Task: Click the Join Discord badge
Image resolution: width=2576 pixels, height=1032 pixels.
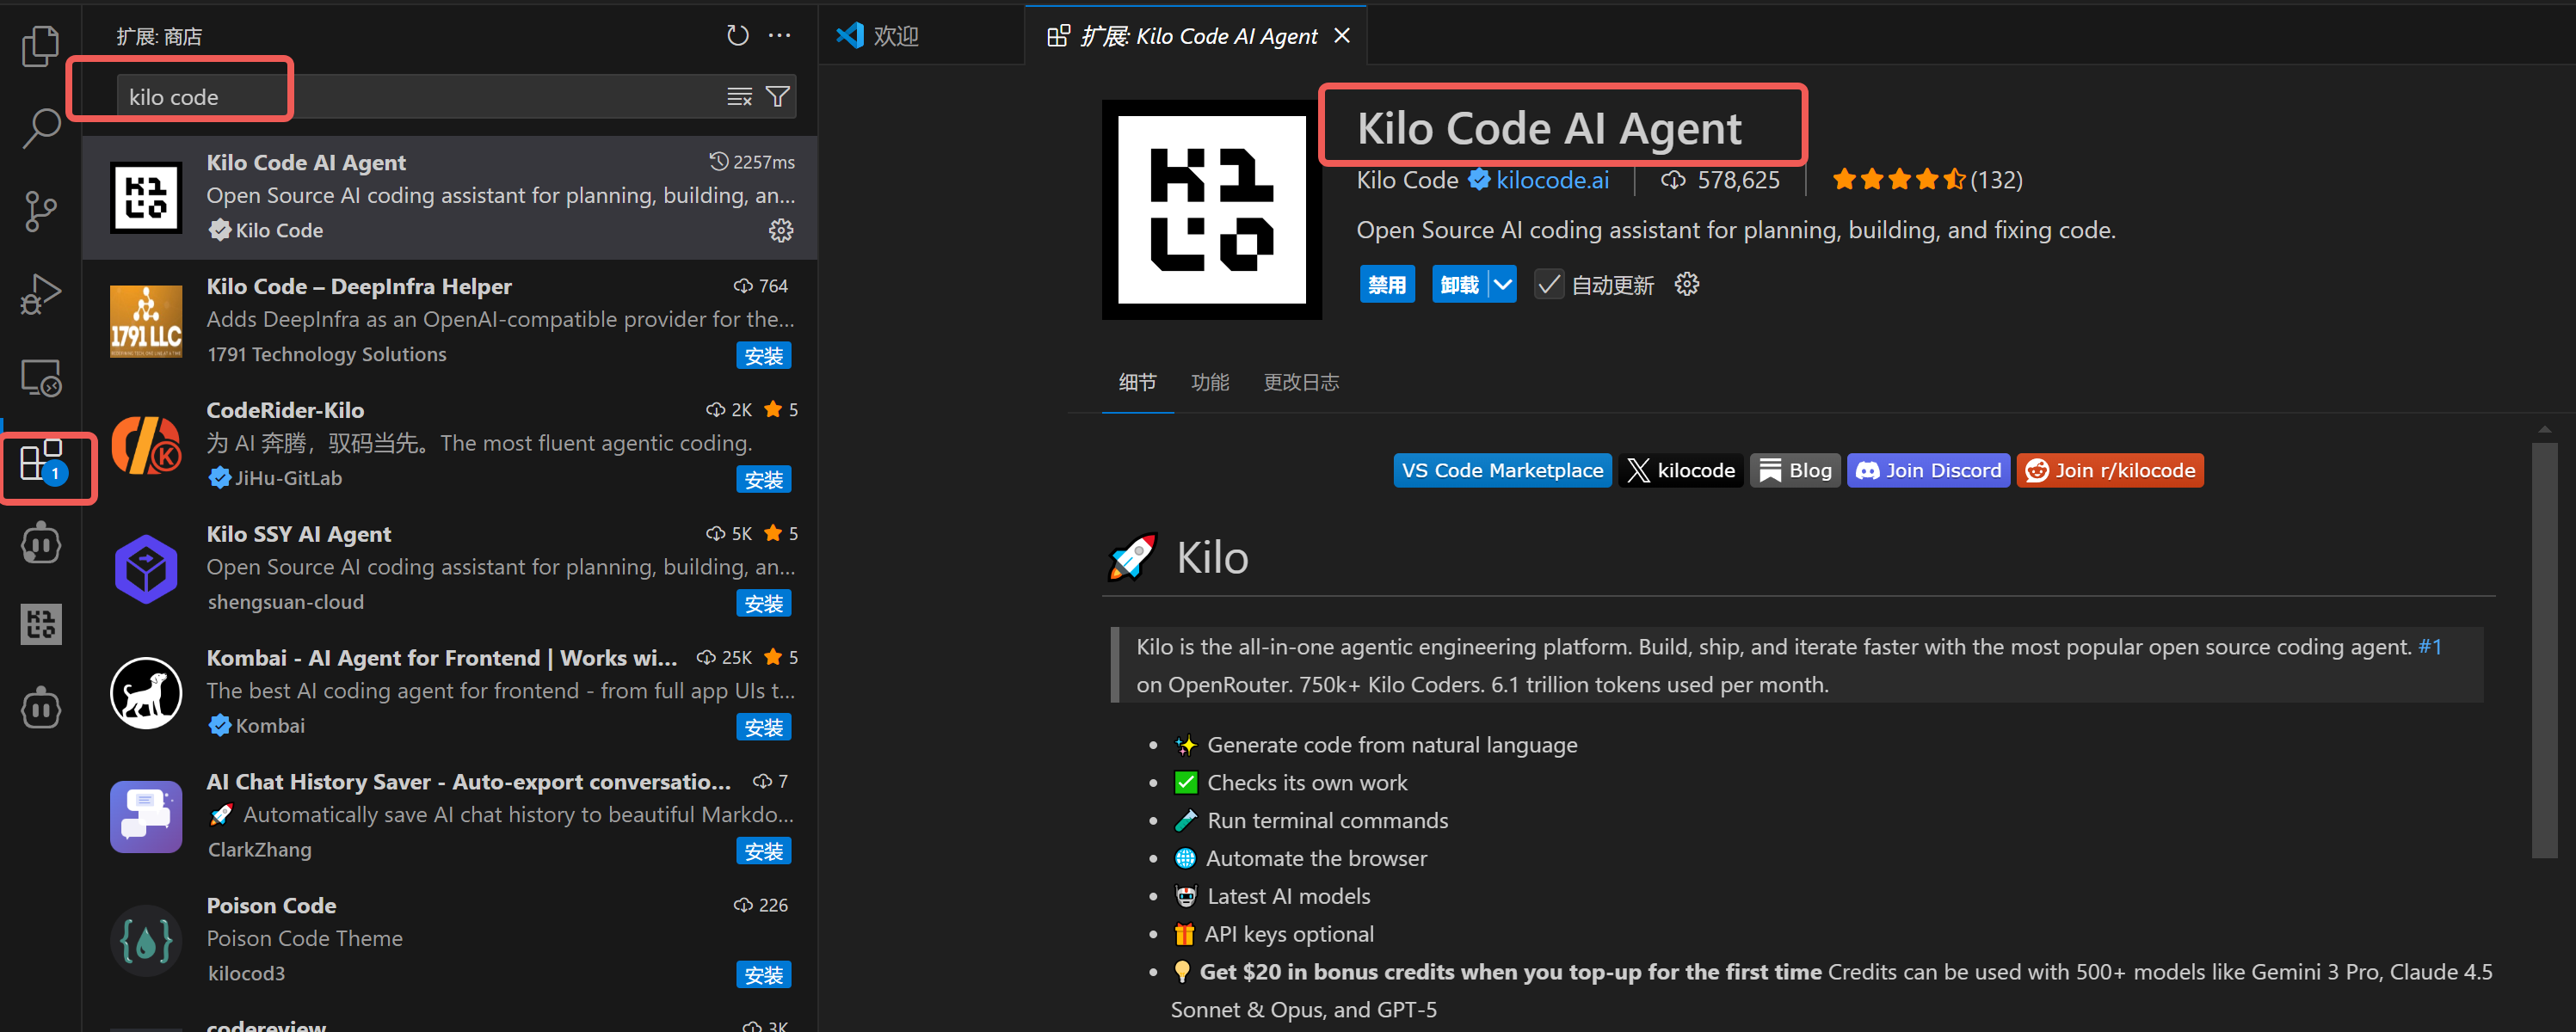Action: [1927, 470]
